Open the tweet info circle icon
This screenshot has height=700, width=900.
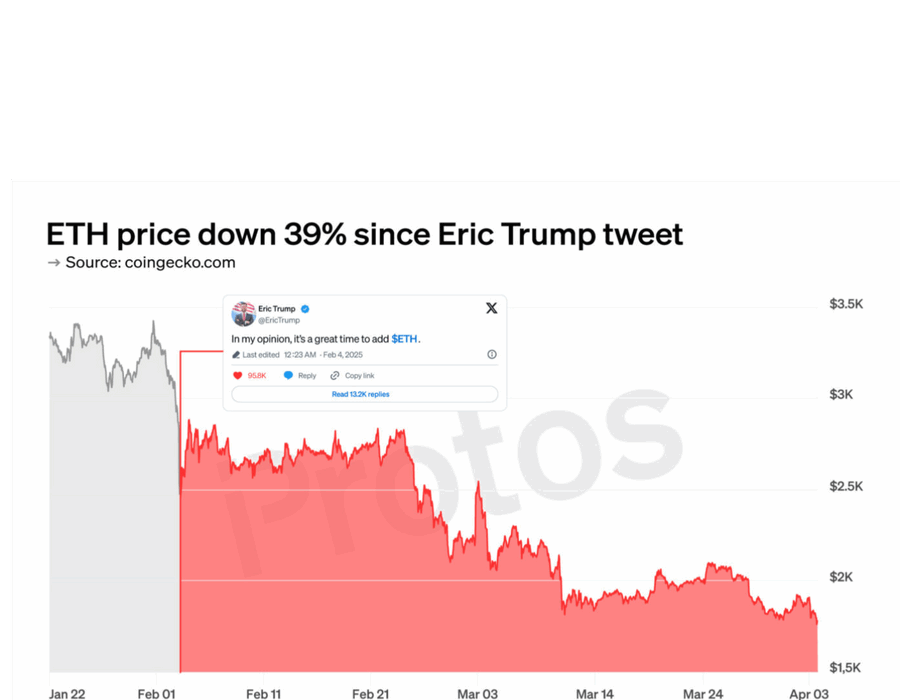tap(491, 354)
